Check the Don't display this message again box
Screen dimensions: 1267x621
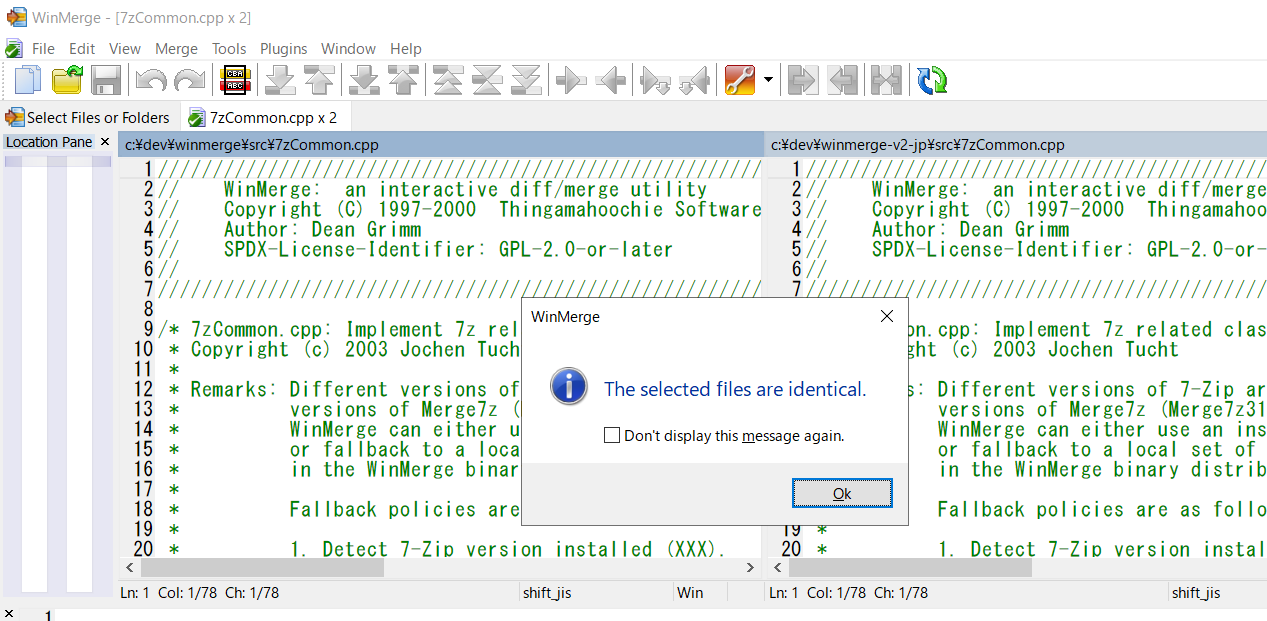[611, 435]
